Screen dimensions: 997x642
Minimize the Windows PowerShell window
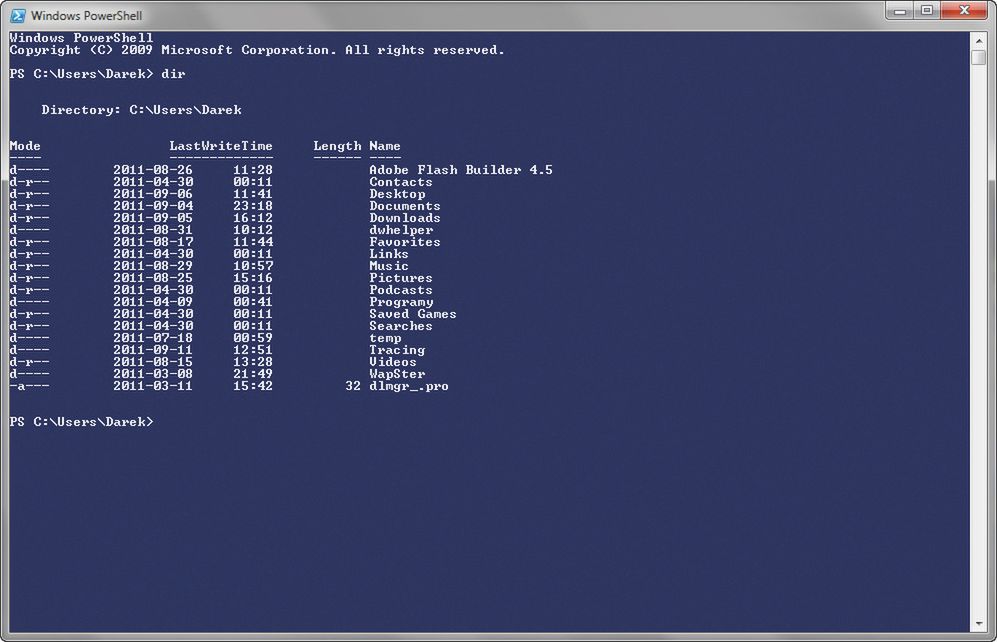click(899, 11)
